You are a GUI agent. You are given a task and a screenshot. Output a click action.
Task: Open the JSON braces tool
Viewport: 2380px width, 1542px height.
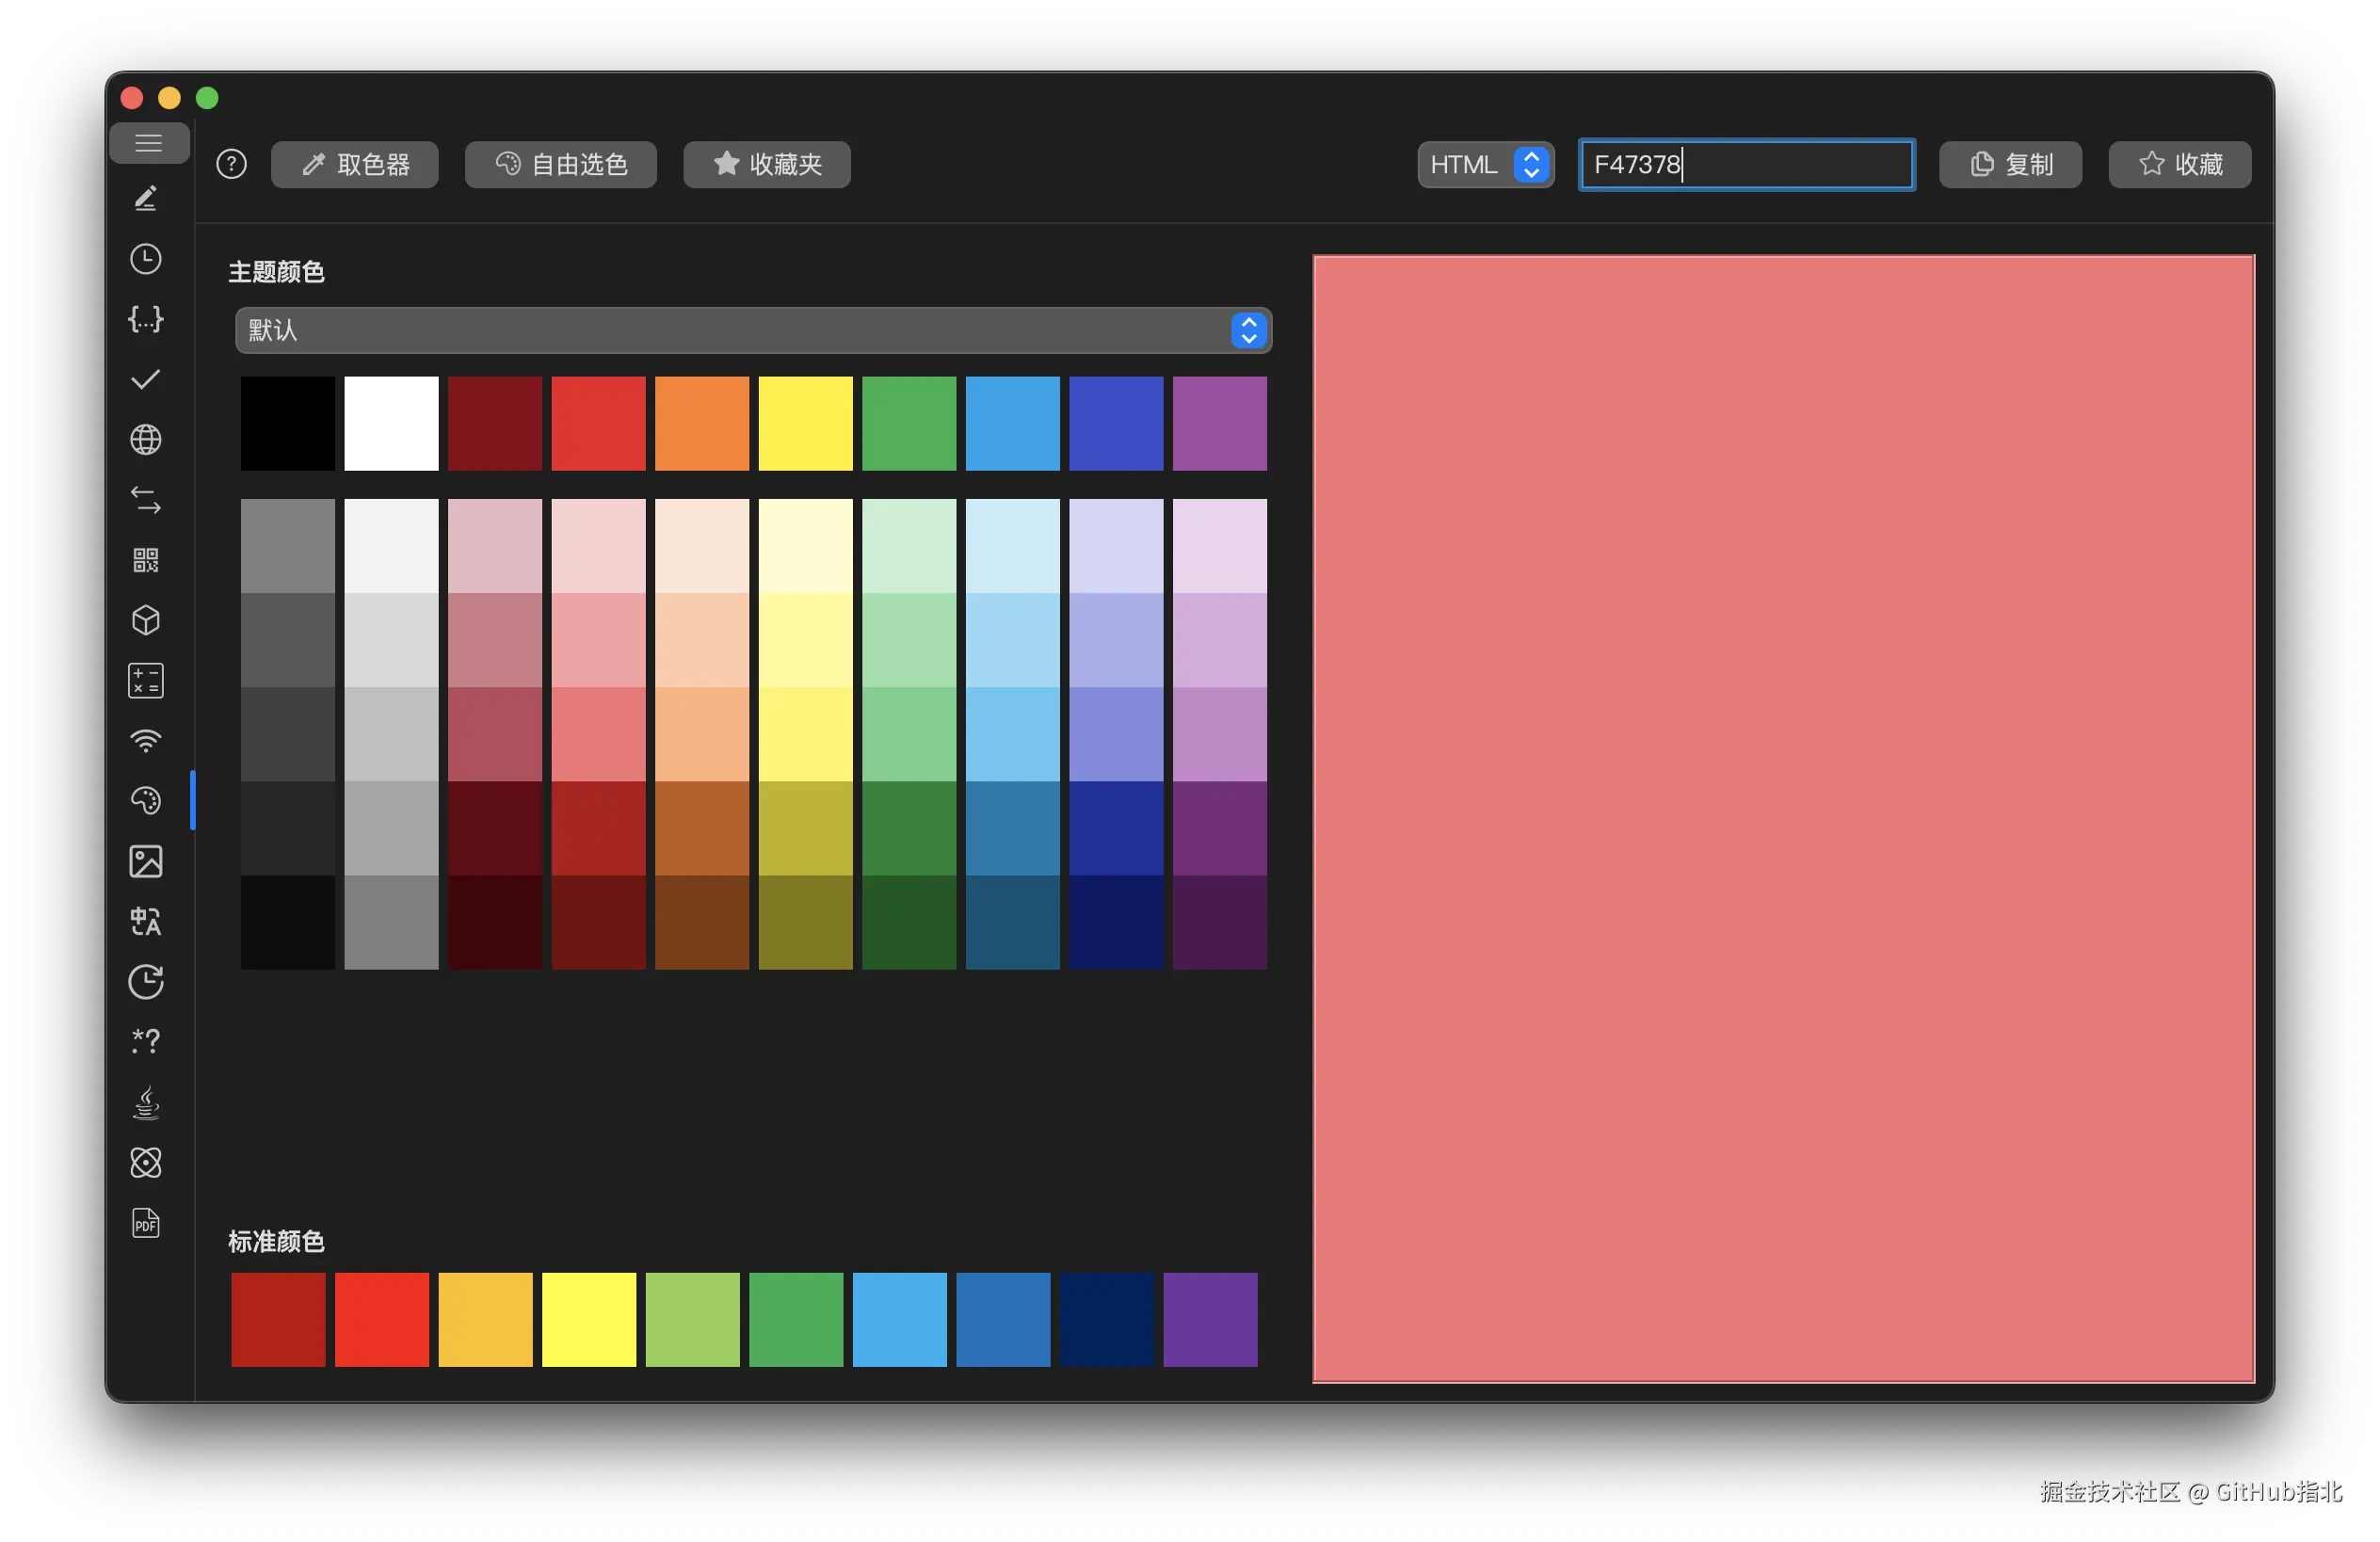(x=146, y=319)
